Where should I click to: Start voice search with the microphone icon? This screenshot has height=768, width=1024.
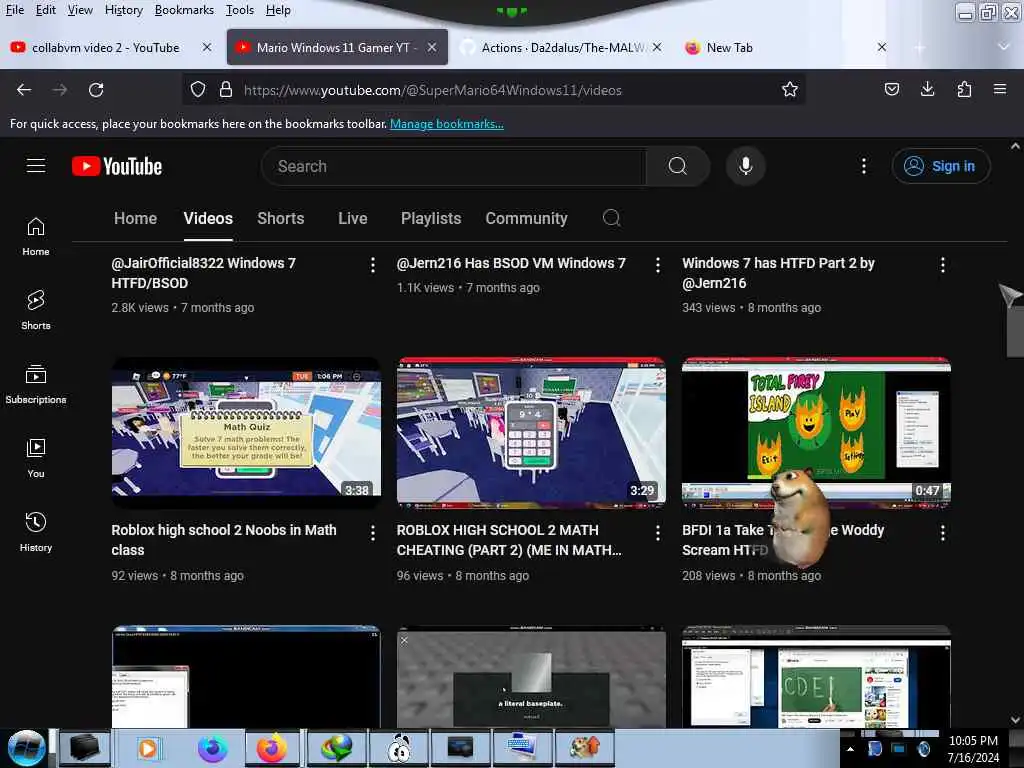tap(745, 167)
